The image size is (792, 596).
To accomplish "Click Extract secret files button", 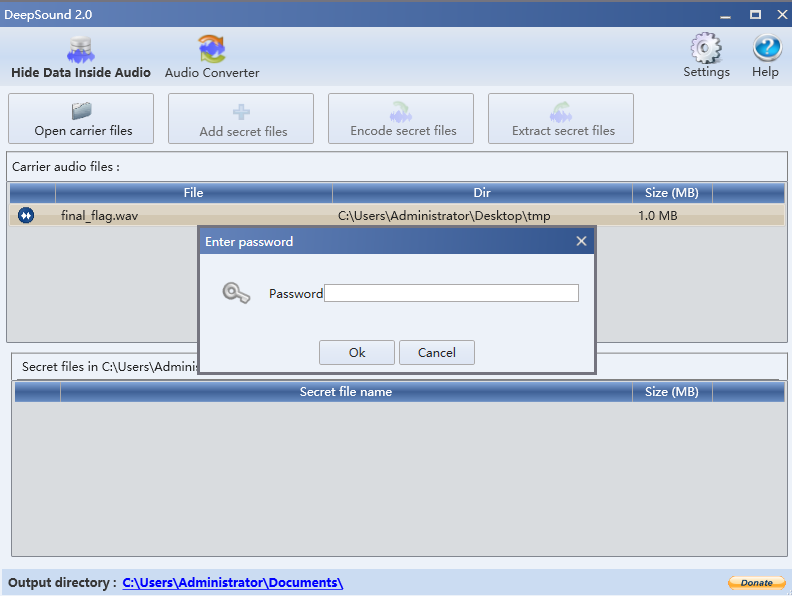I will point(561,119).
